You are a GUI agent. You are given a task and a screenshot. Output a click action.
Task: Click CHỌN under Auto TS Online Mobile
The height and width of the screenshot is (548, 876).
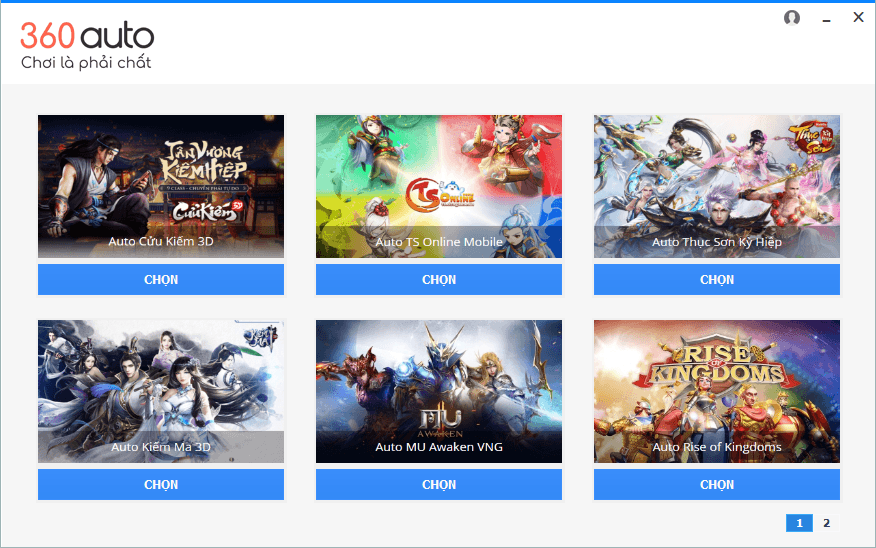point(439,279)
